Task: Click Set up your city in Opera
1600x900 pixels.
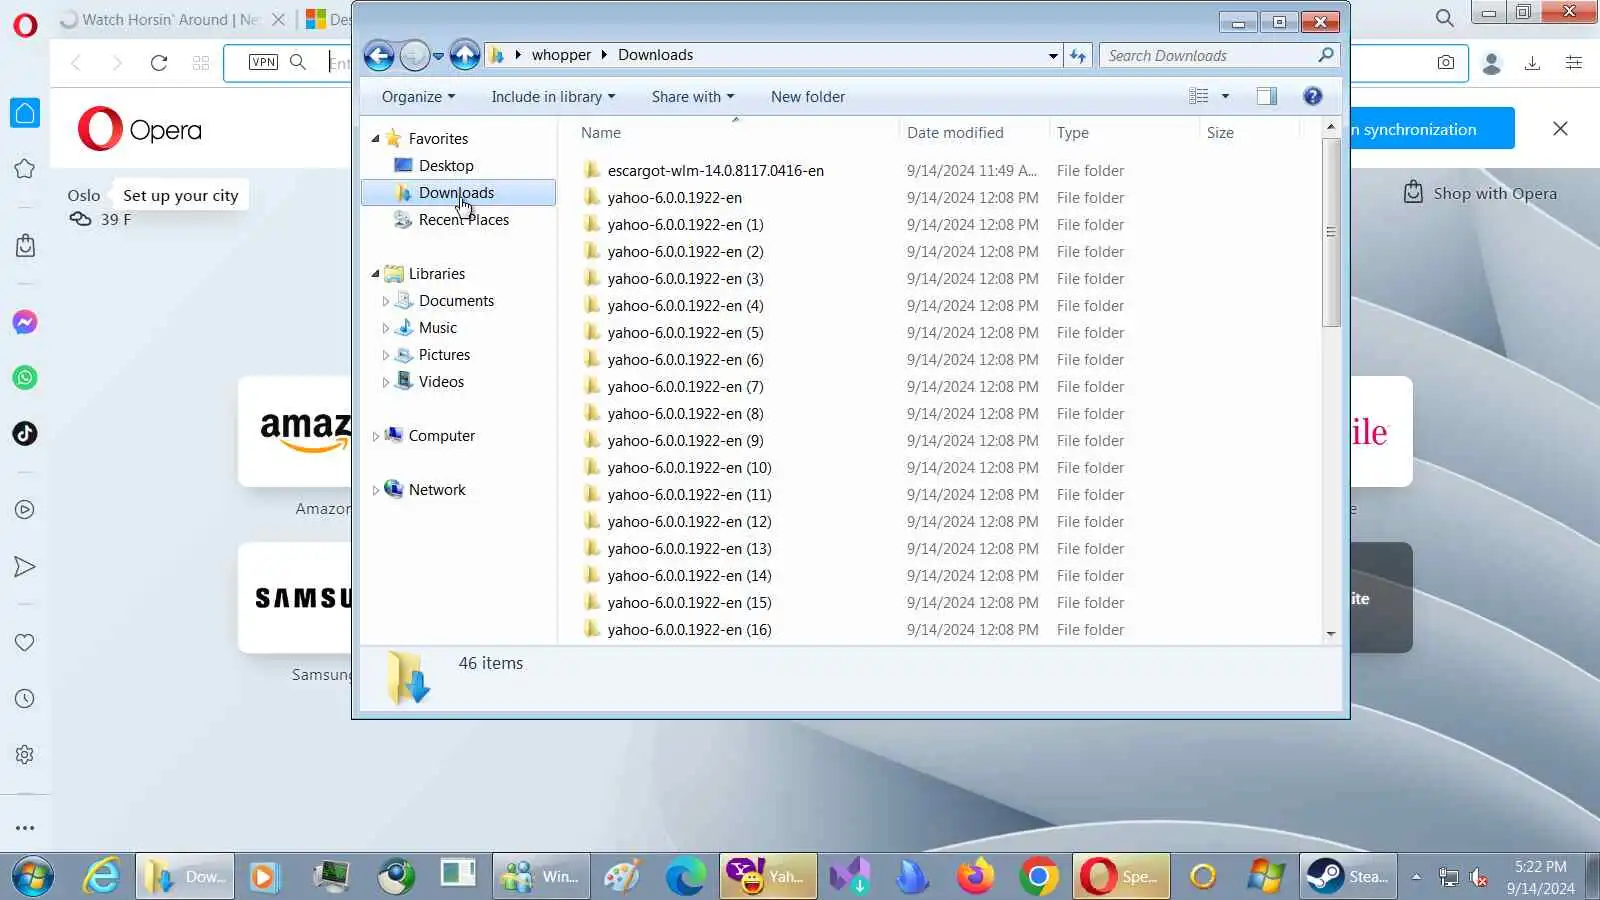Action: pyautogui.click(x=181, y=196)
